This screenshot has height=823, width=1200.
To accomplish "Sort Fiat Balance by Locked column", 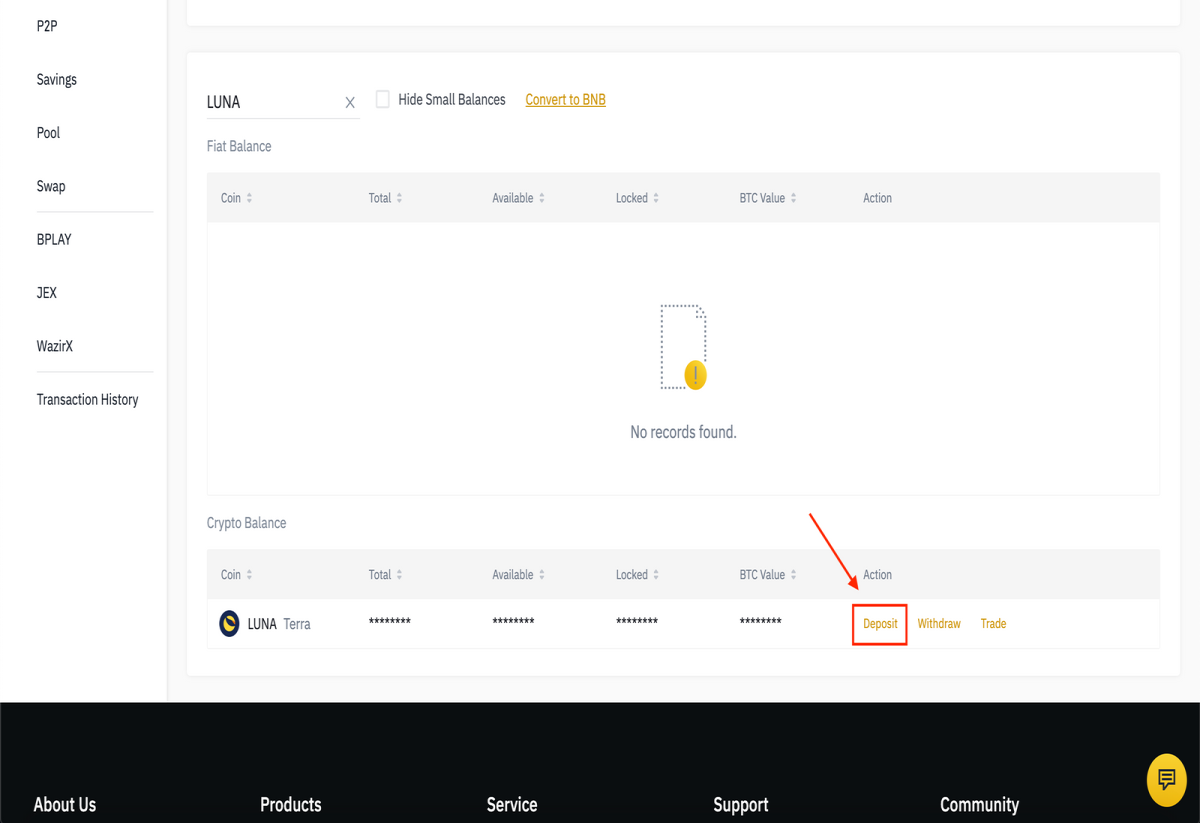I will [638, 198].
